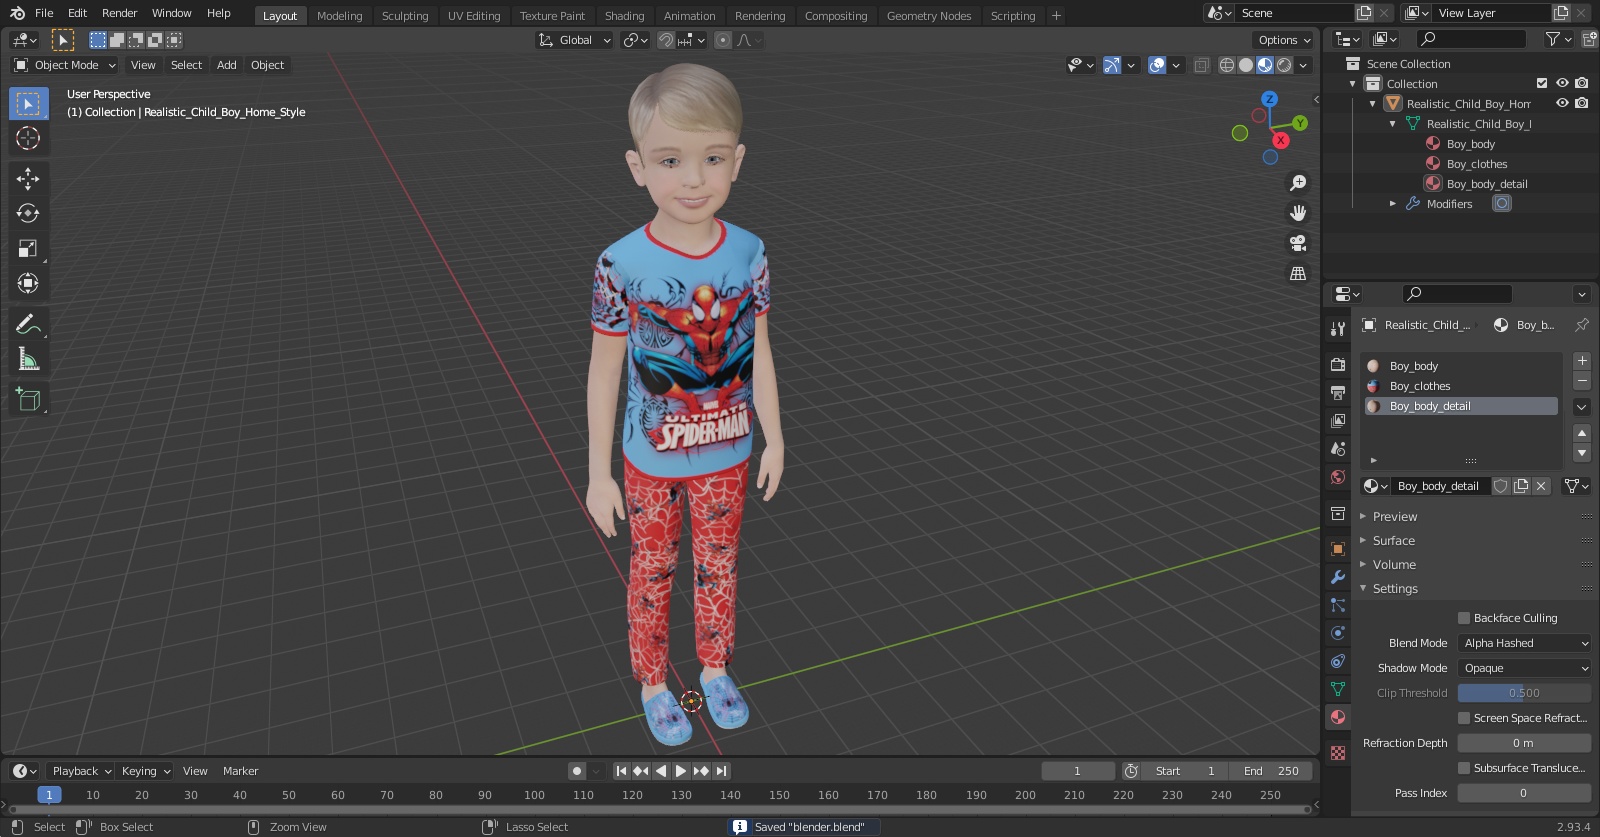The image size is (1600, 837).
Task: Open the View Layer properties tab
Action: (x=1338, y=421)
